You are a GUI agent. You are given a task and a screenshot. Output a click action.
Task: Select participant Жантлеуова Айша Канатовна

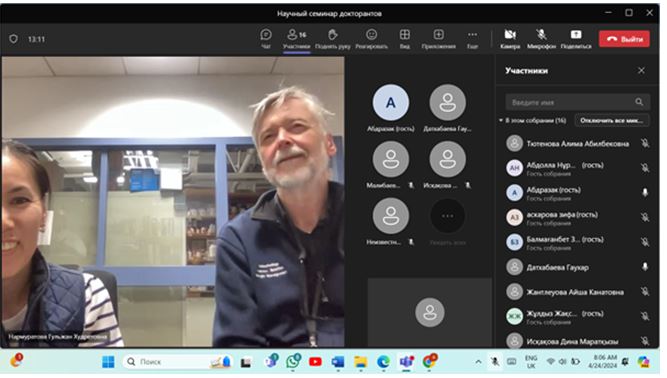coord(577,292)
